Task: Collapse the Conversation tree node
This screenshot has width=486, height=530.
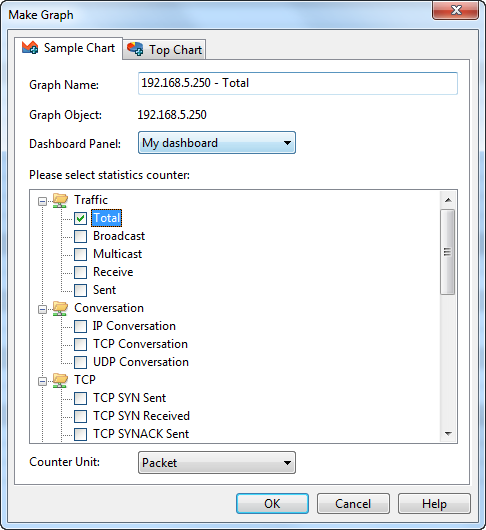Action: [x=42, y=309]
